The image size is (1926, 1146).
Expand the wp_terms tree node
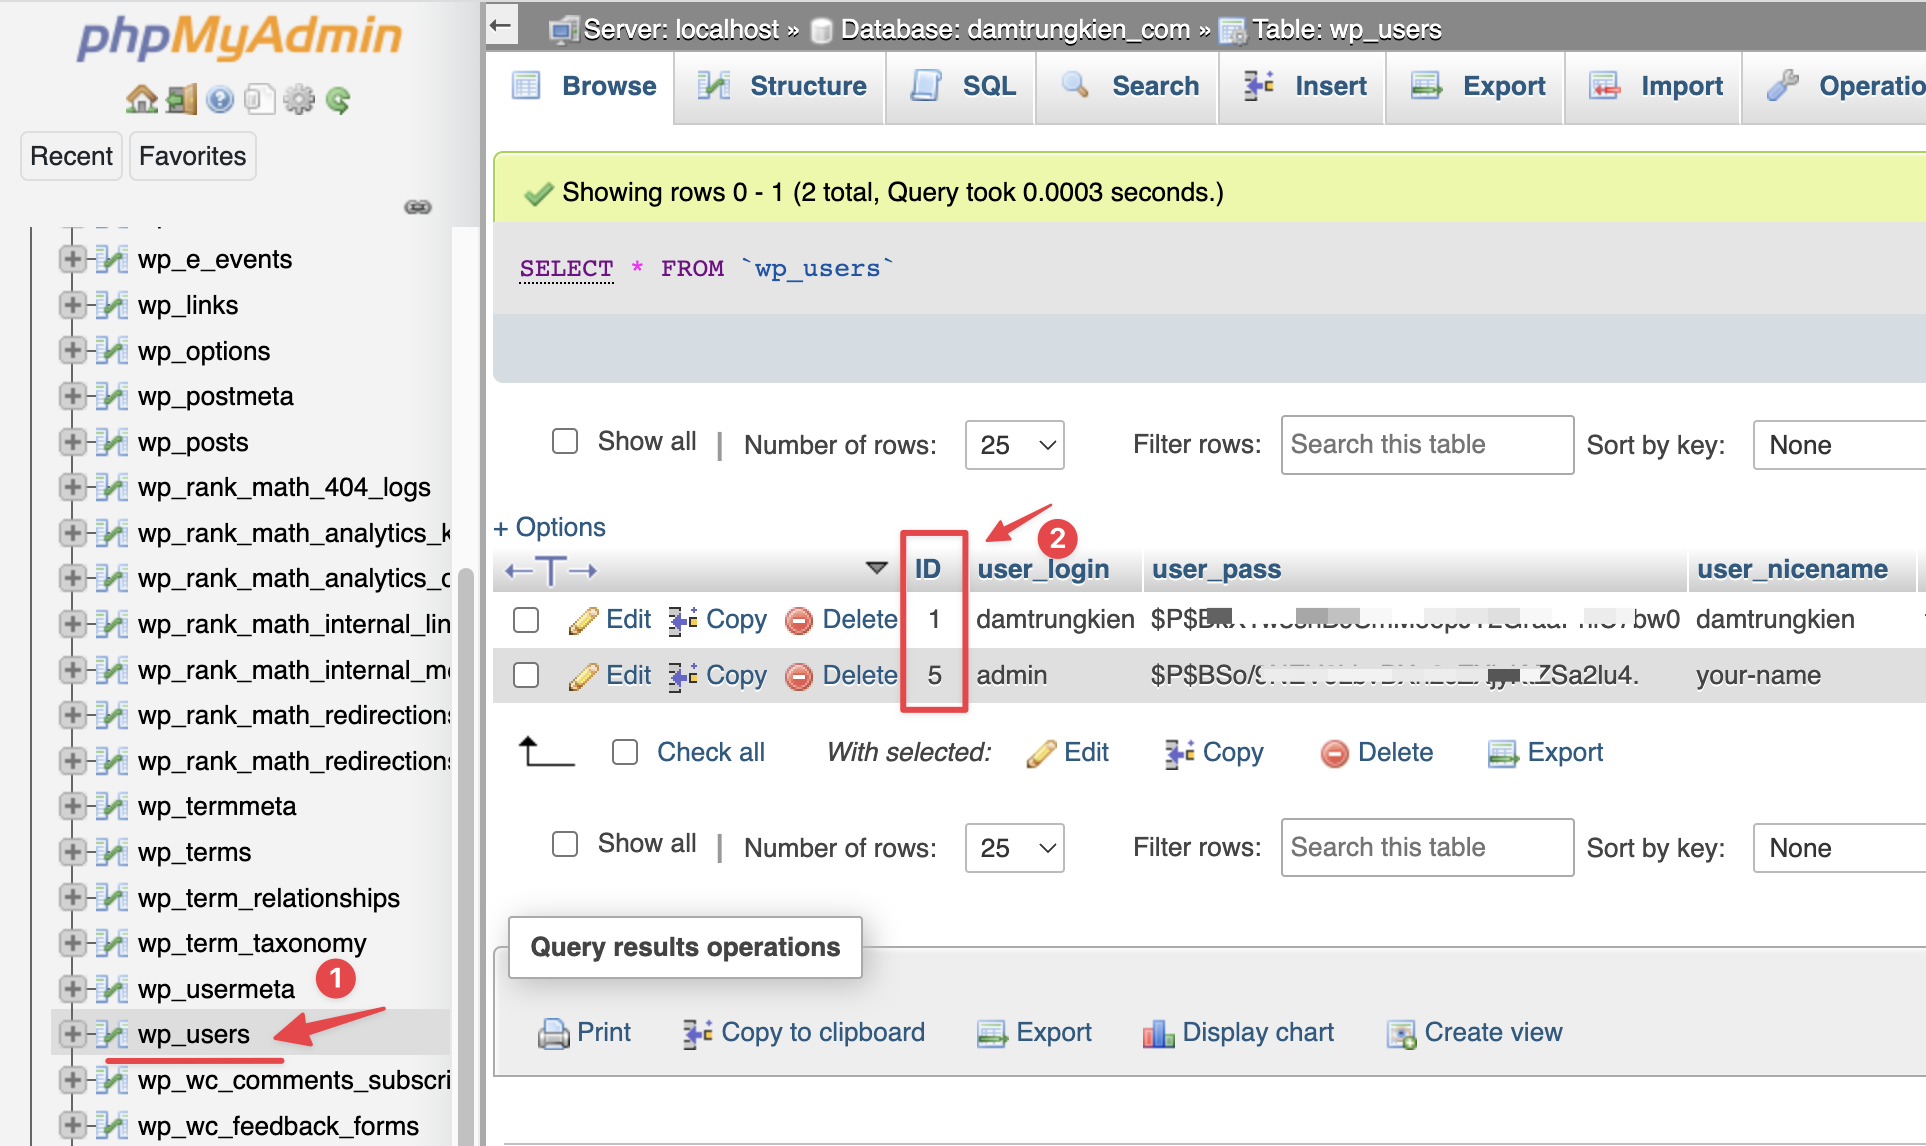point(71,852)
